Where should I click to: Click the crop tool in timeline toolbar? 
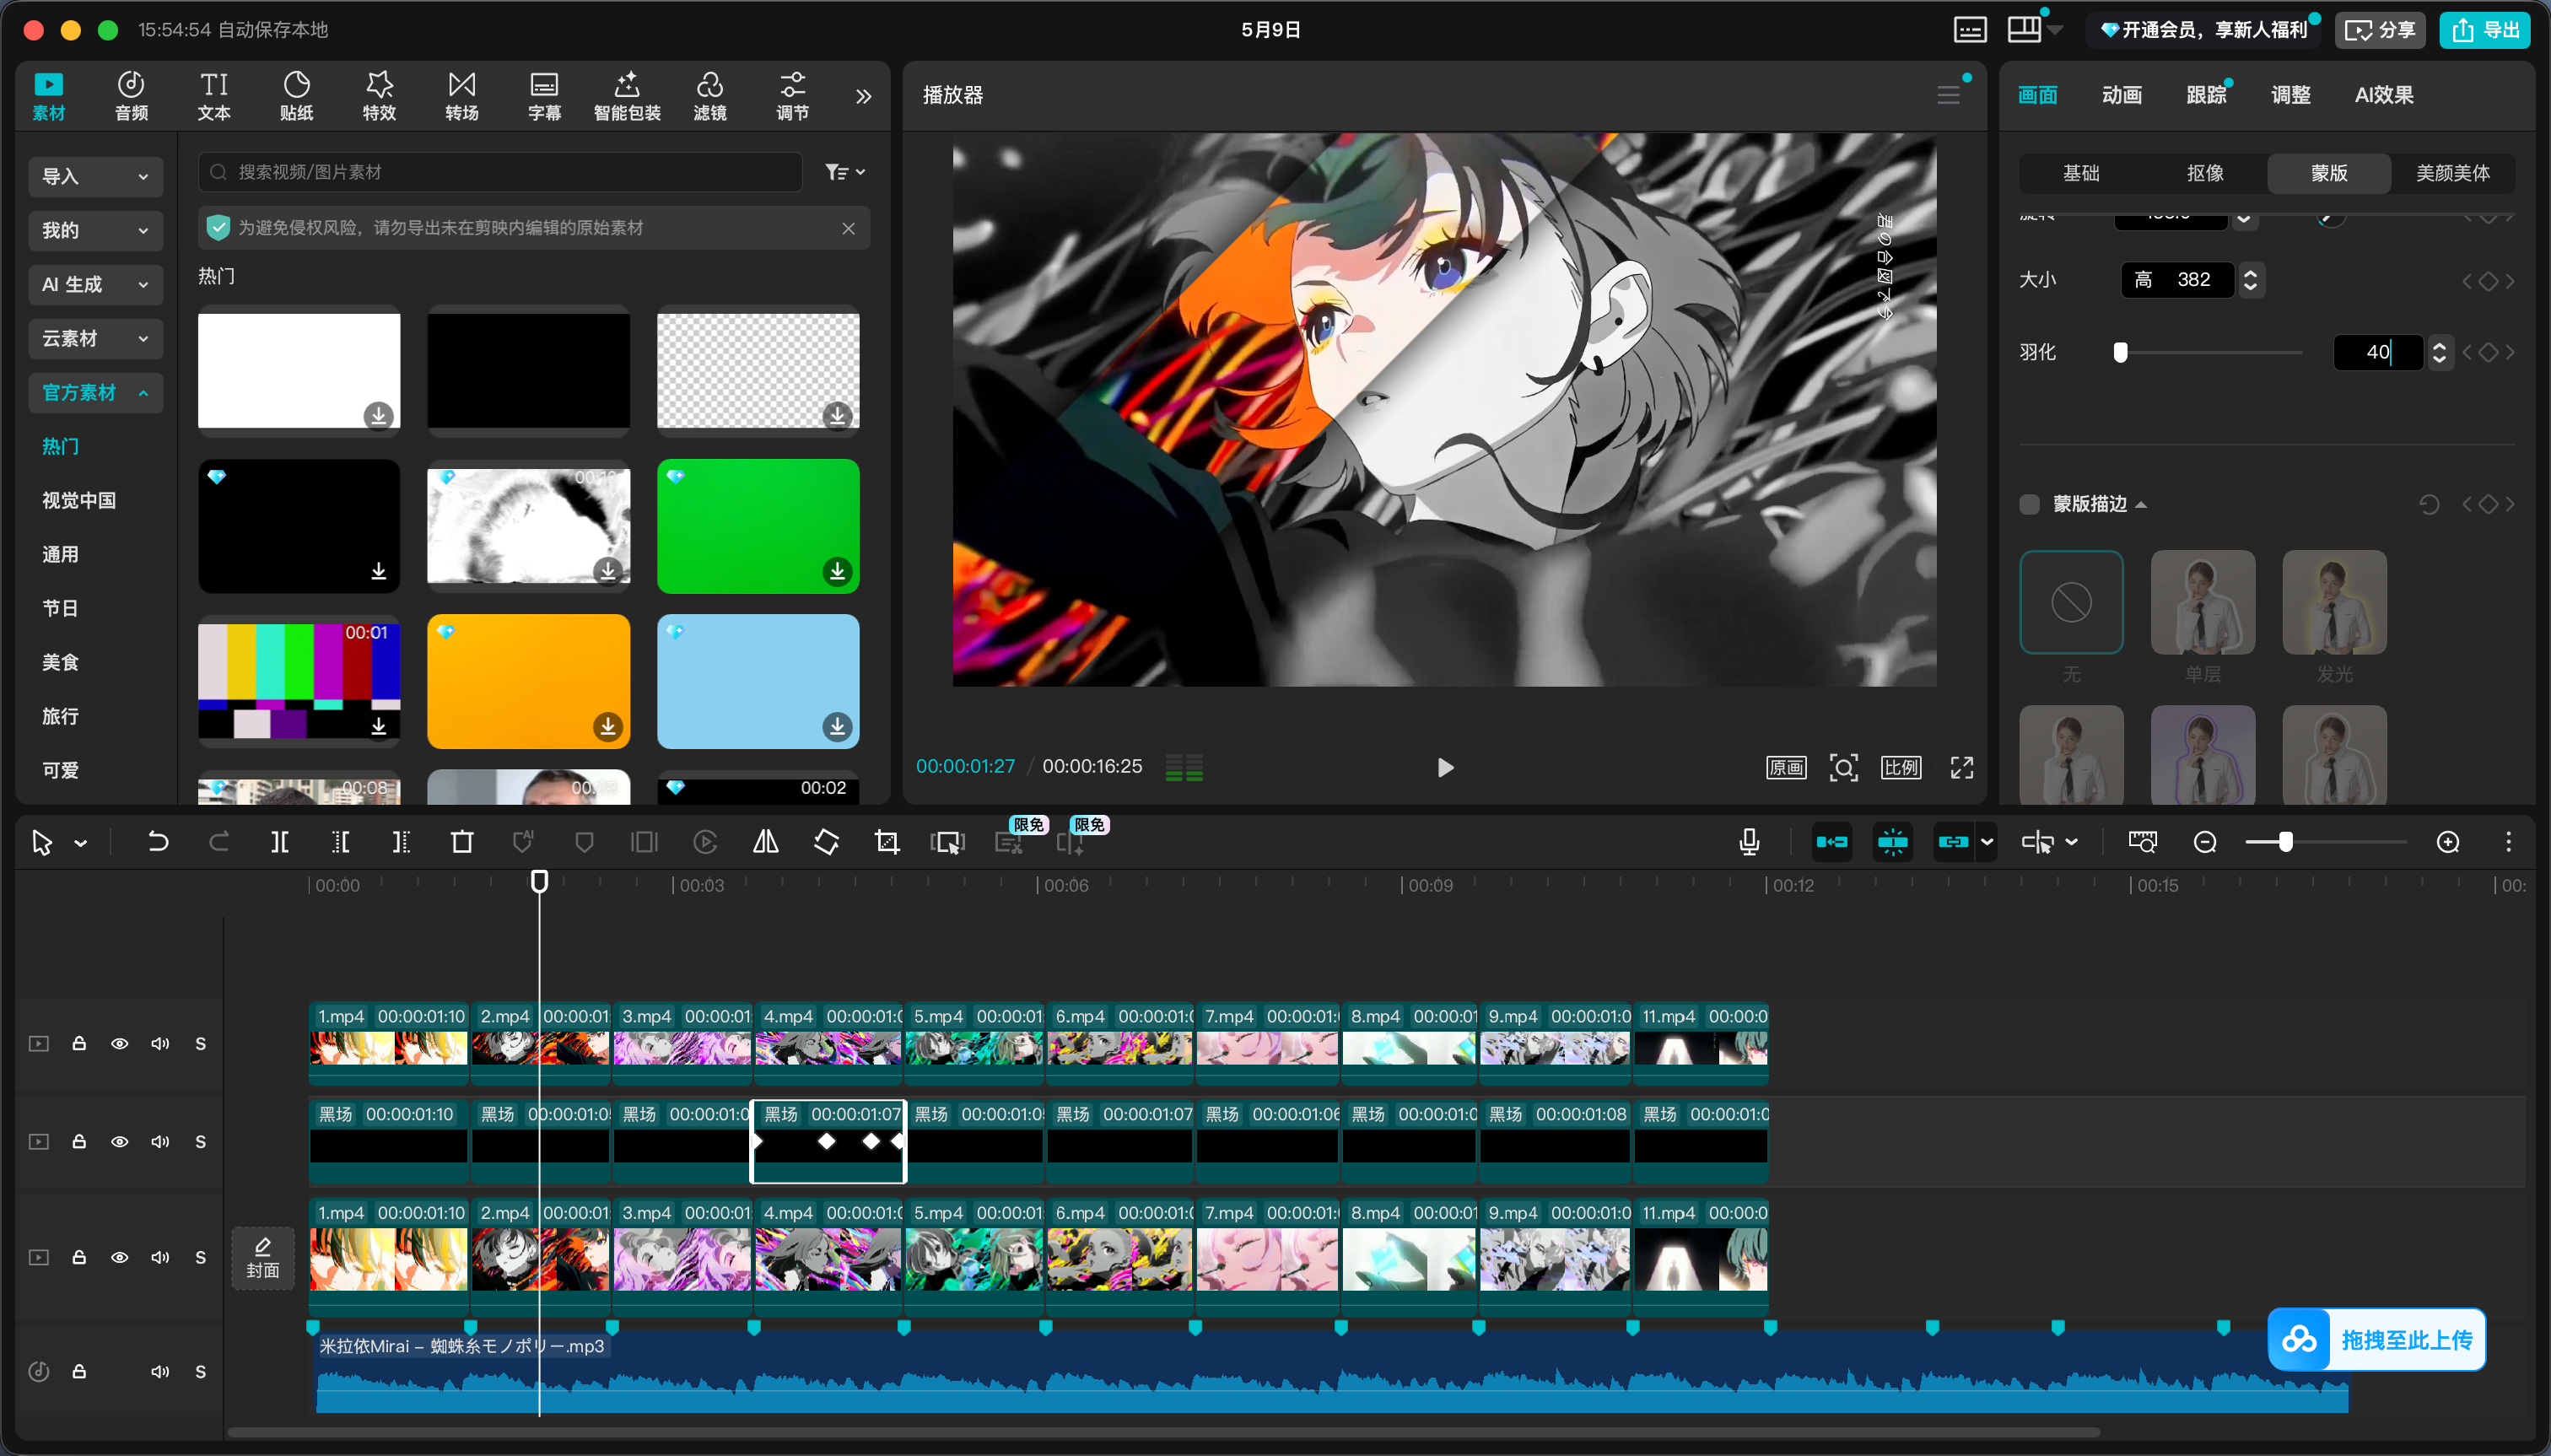(x=887, y=842)
